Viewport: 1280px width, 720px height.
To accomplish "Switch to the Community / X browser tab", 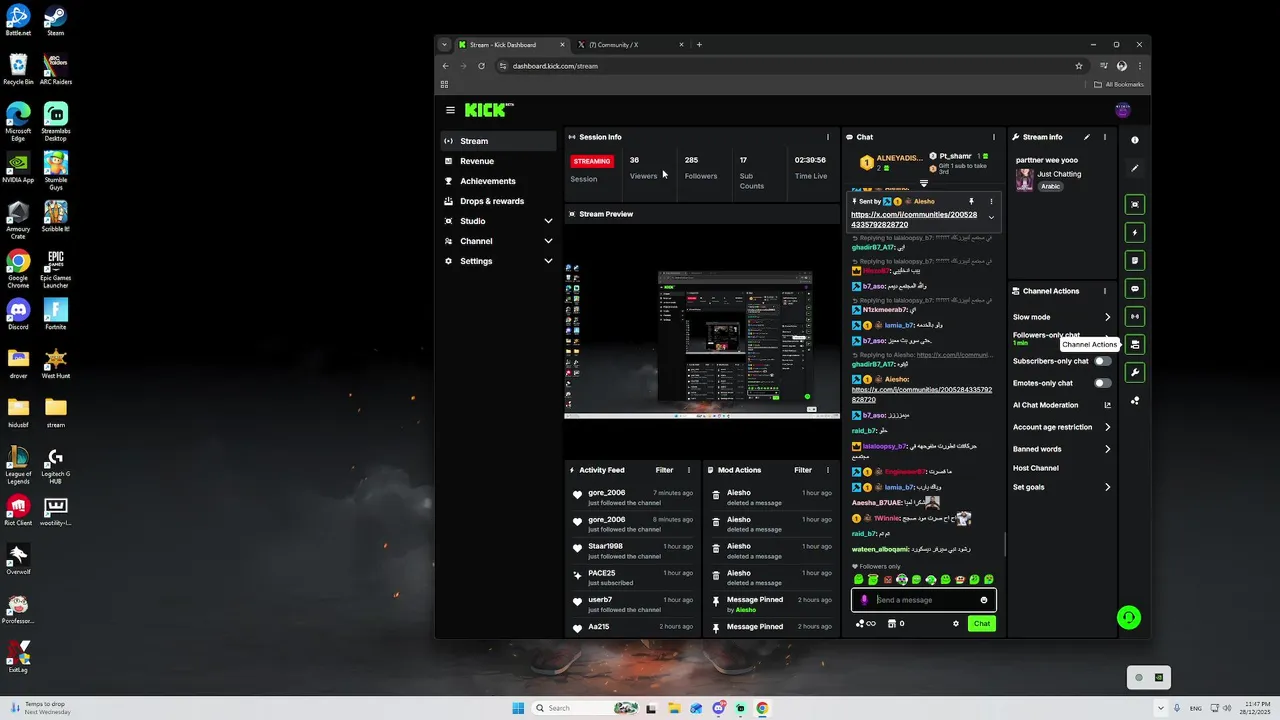I will 630,44.
